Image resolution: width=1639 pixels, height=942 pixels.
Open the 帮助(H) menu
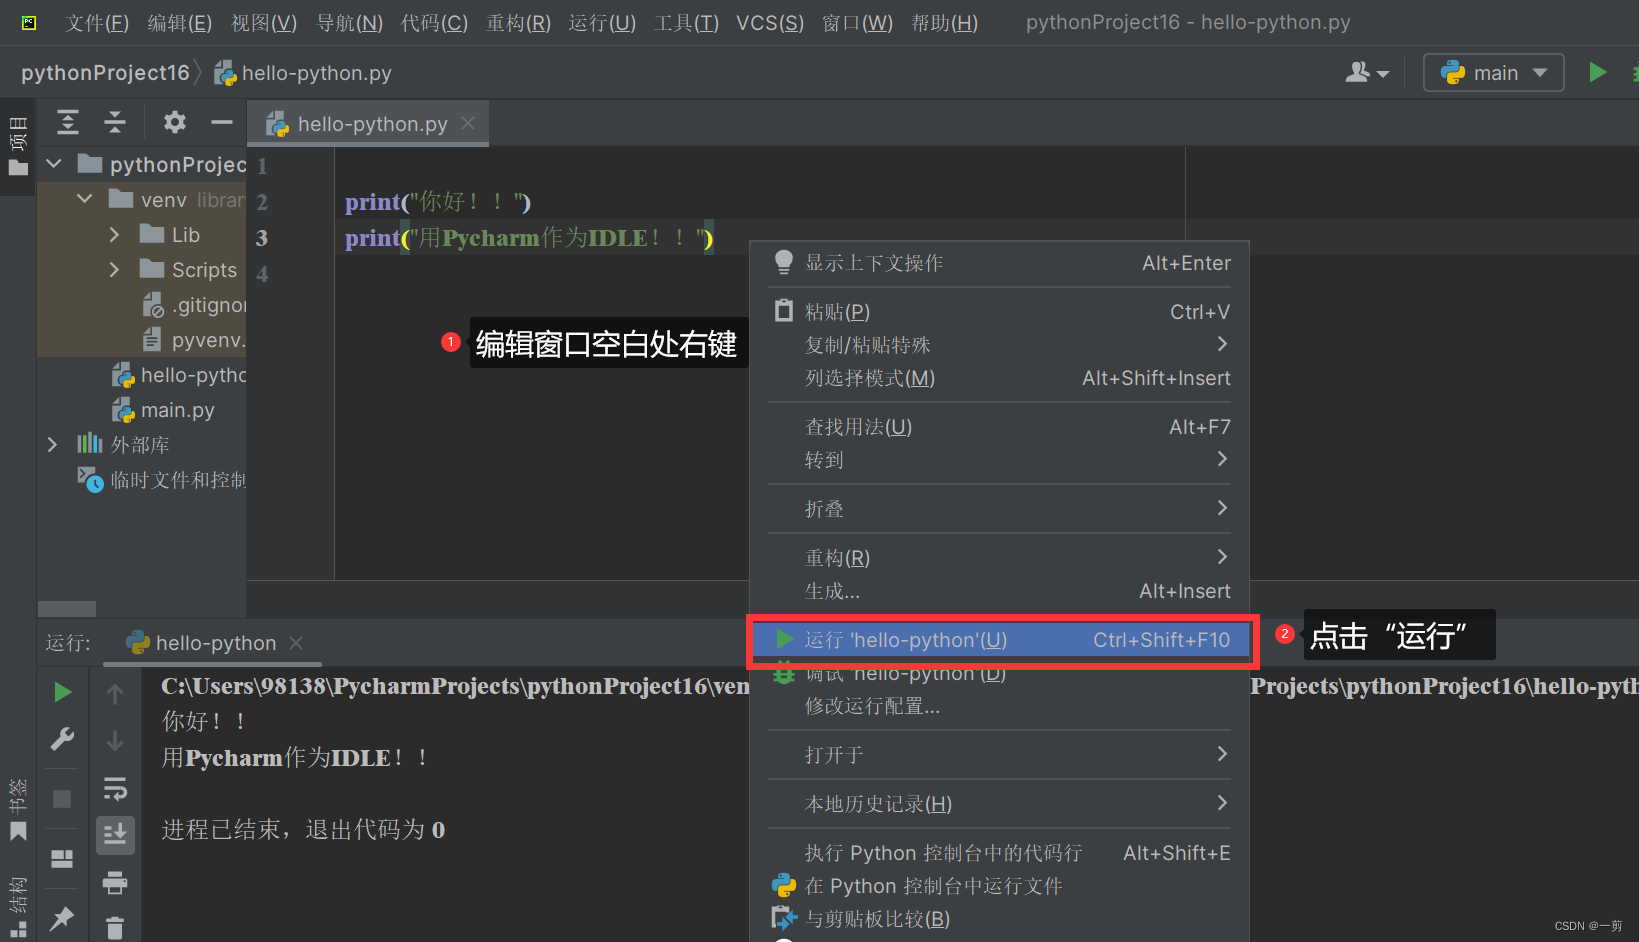pos(944,22)
